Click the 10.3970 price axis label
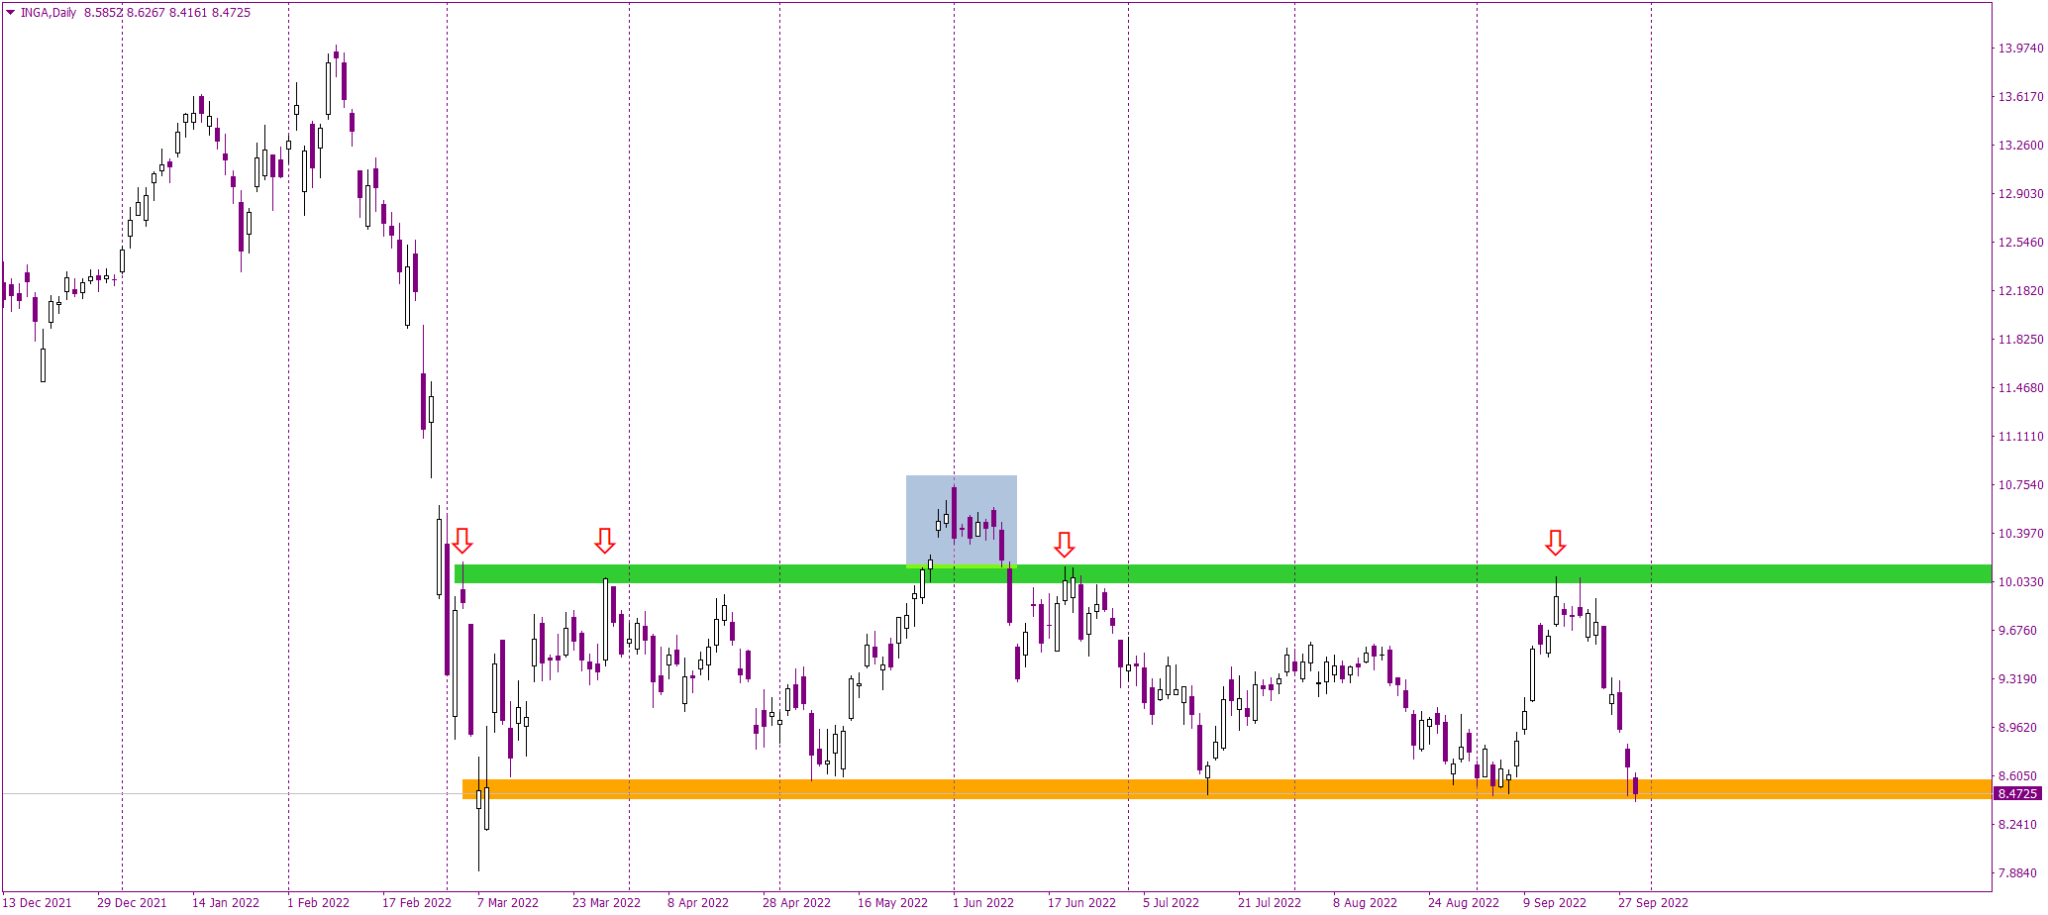Viewport: 2048px width, 915px height. [2020, 534]
